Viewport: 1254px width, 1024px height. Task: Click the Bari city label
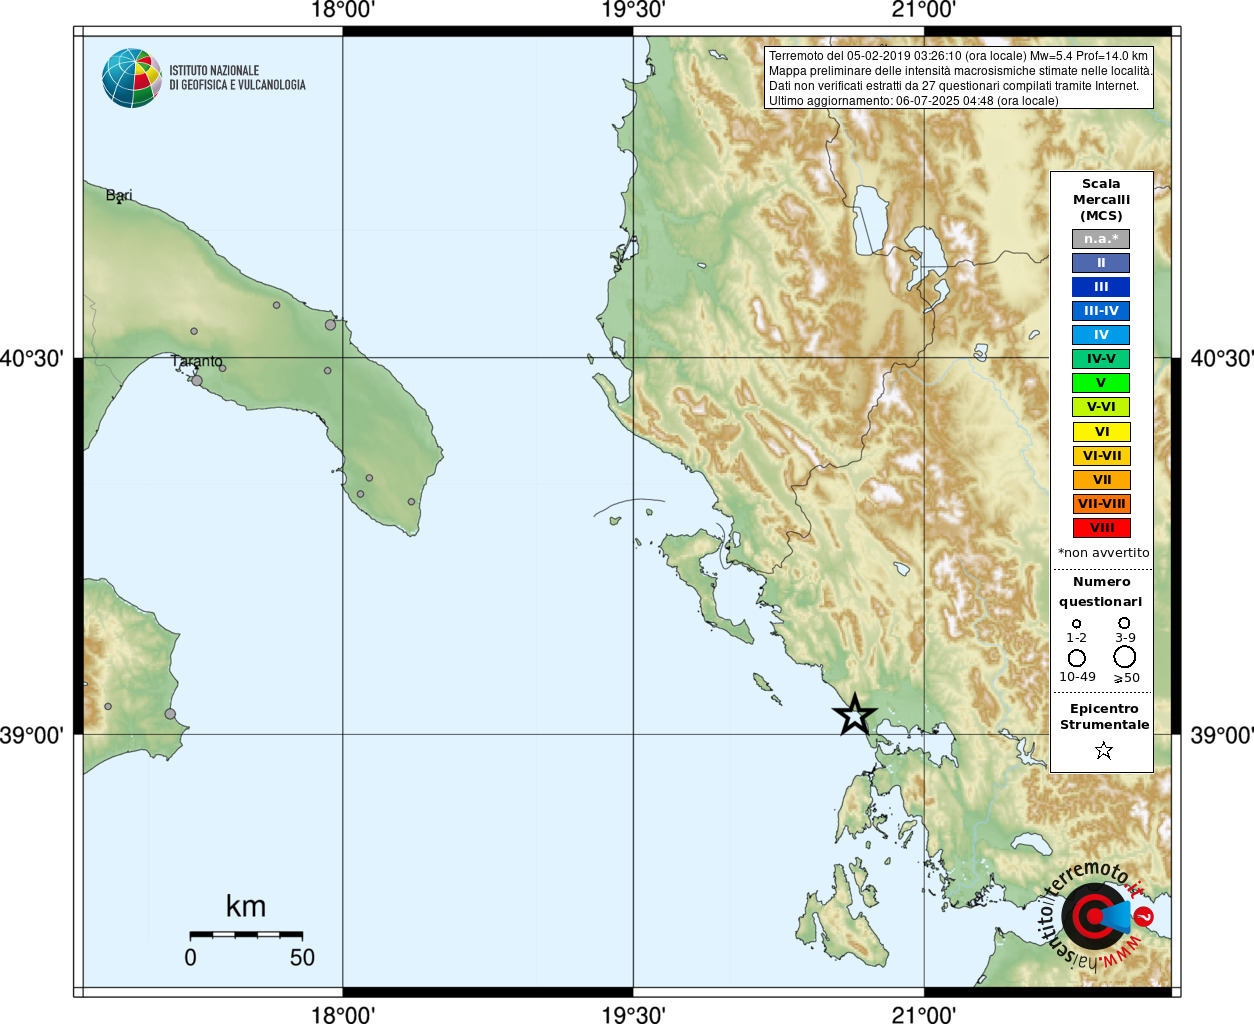coord(119,195)
